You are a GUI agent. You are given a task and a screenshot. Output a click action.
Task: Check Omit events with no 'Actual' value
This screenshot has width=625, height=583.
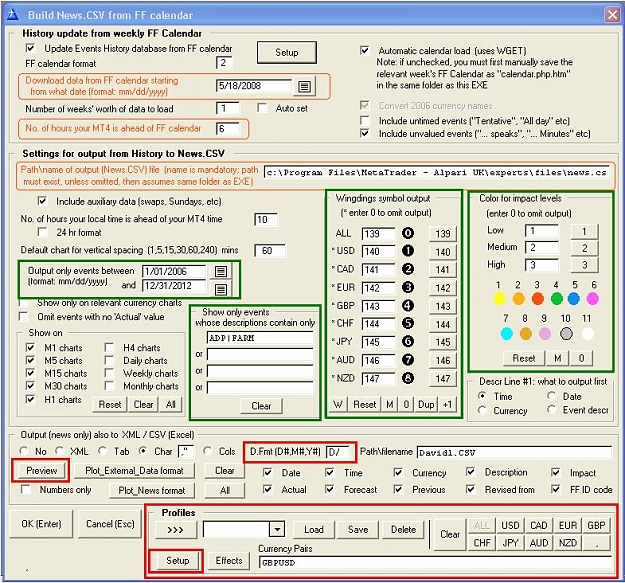click(24, 317)
